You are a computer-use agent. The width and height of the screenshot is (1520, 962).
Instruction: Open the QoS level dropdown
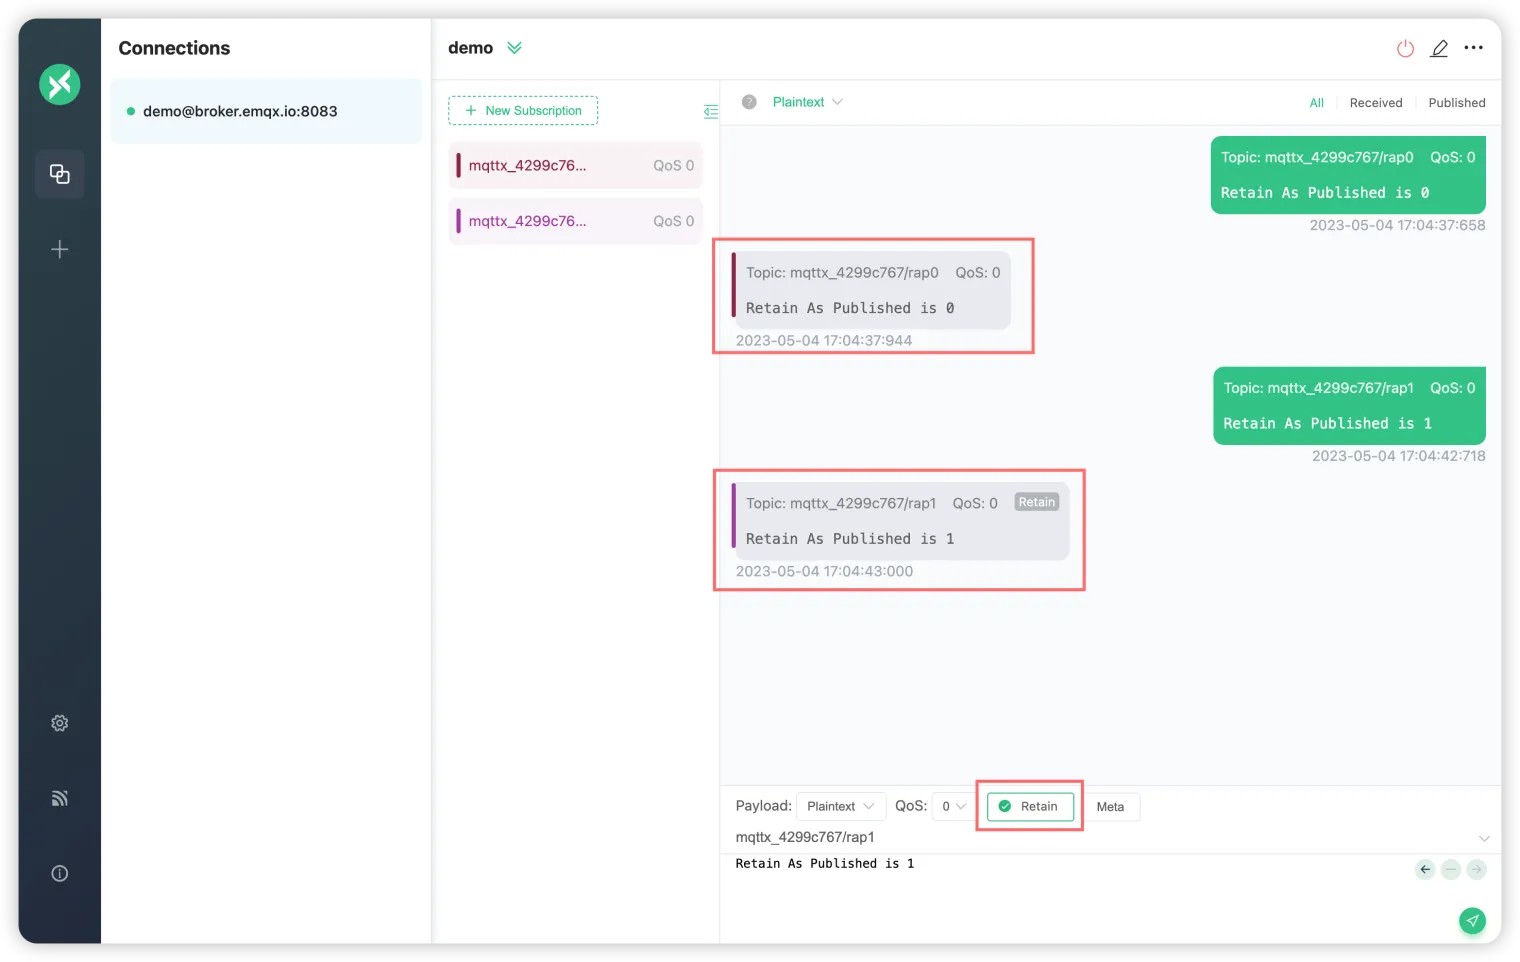[953, 806]
